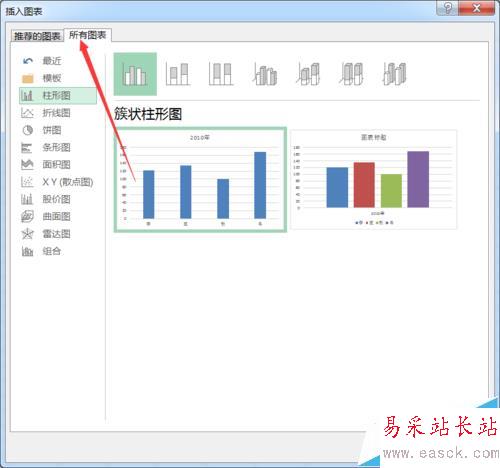This screenshot has width=500, height=468.
Task: Choose the multicolor column preview thumbnail
Action: (x=374, y=179)
